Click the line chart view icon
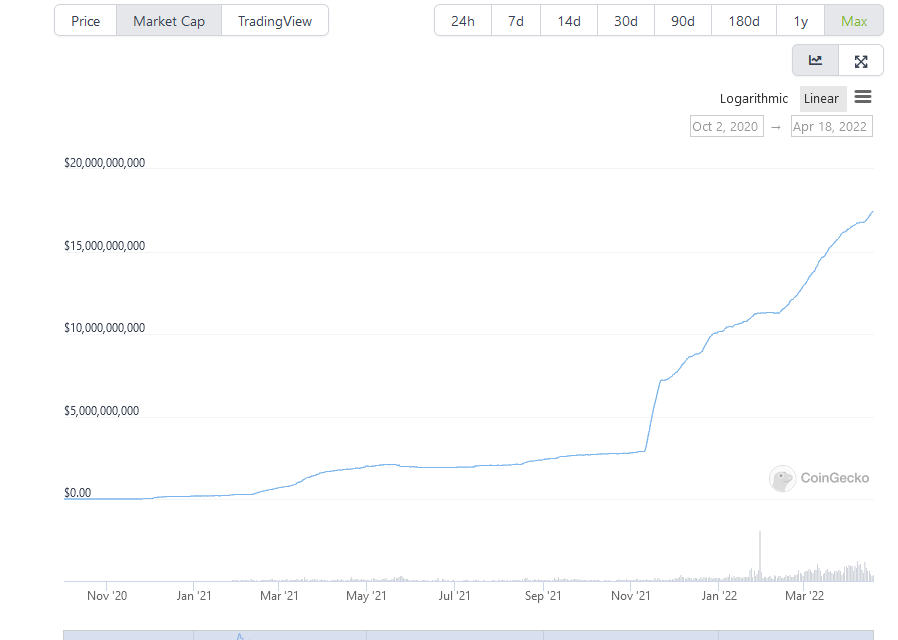This screenshot has width=898, height=640. tap(815, 61)
